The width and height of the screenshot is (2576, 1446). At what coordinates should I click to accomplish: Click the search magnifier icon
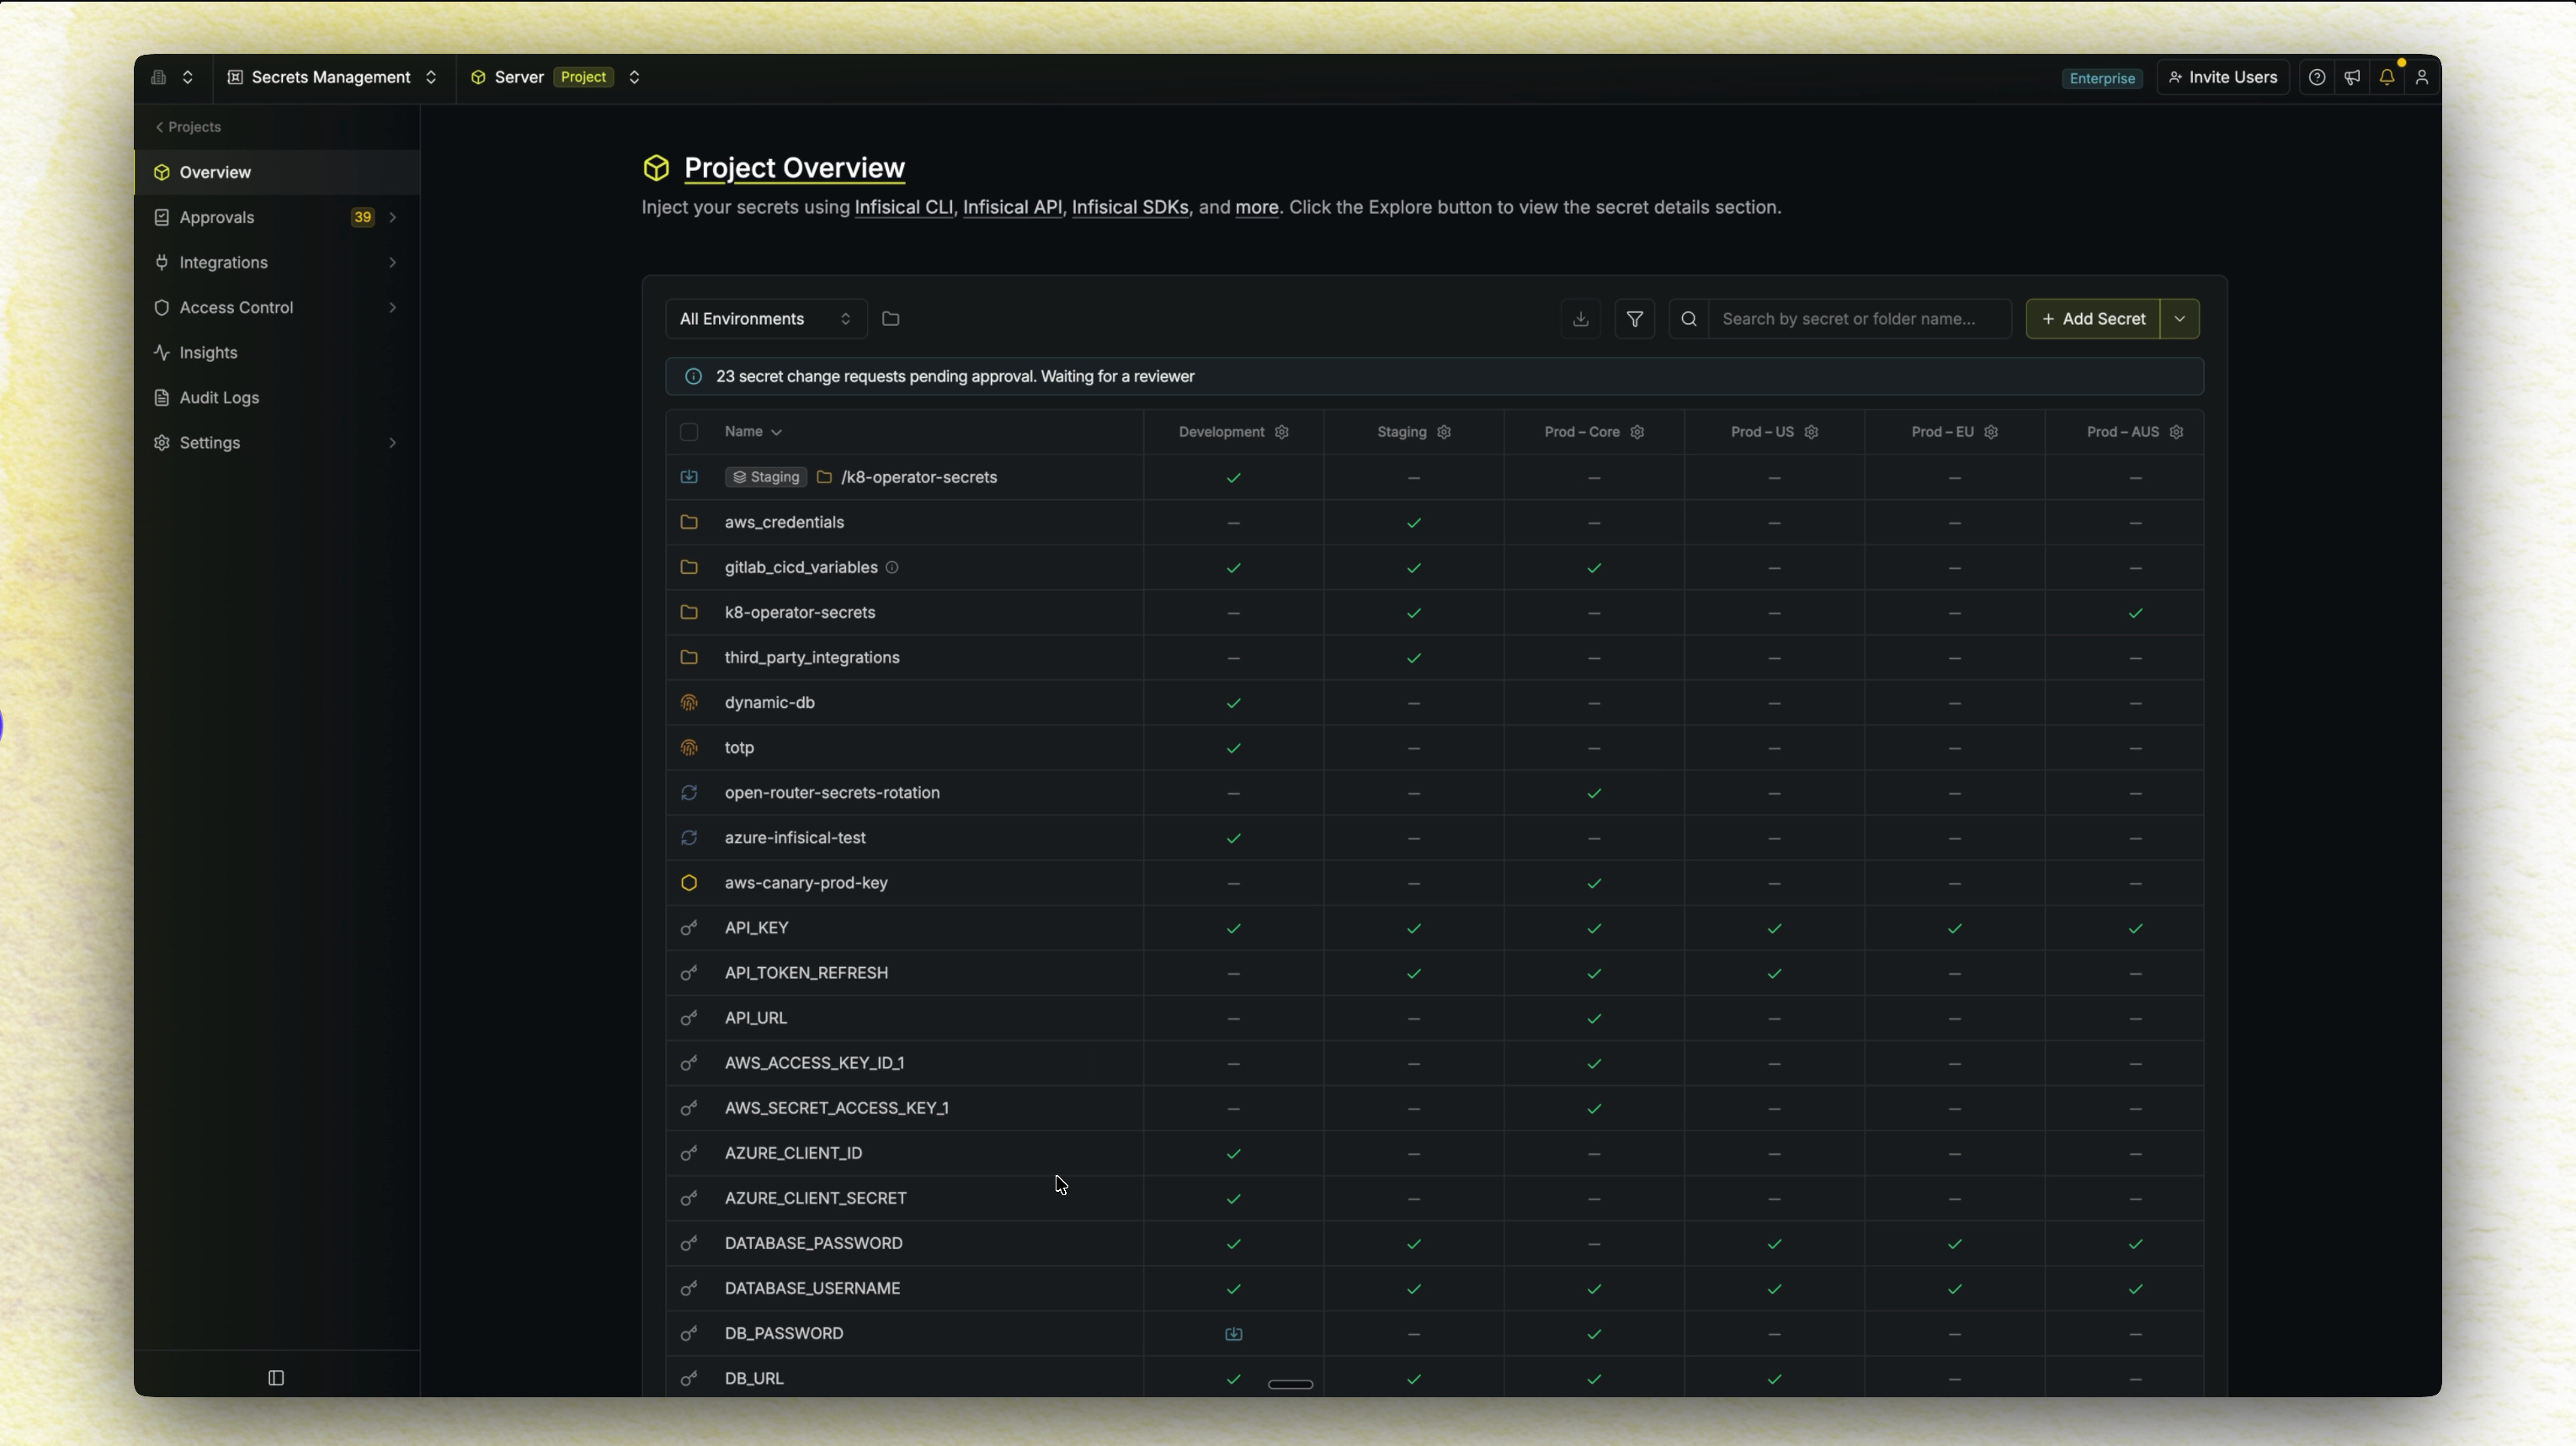[1689, 319]
